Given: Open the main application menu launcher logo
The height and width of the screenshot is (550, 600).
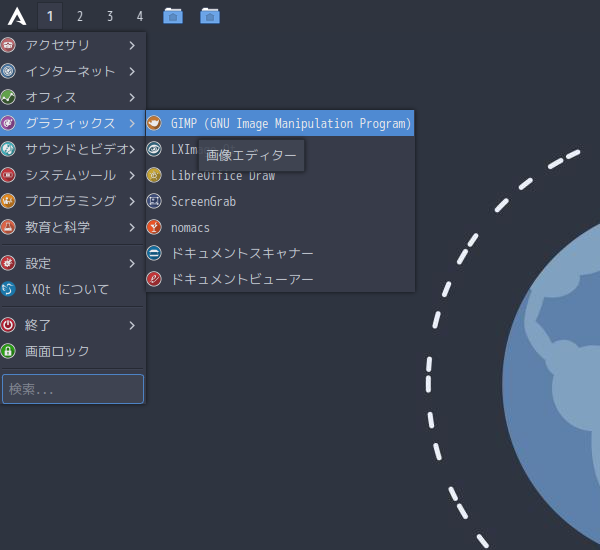Looking at the screenshot, I should point(17,16).
